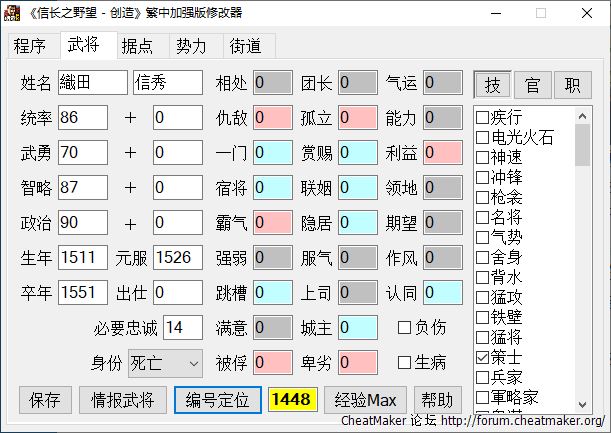This screenshot has height=433, width=611.
Task: Open the 据点 tab
Action: click(x=137, y=46)
